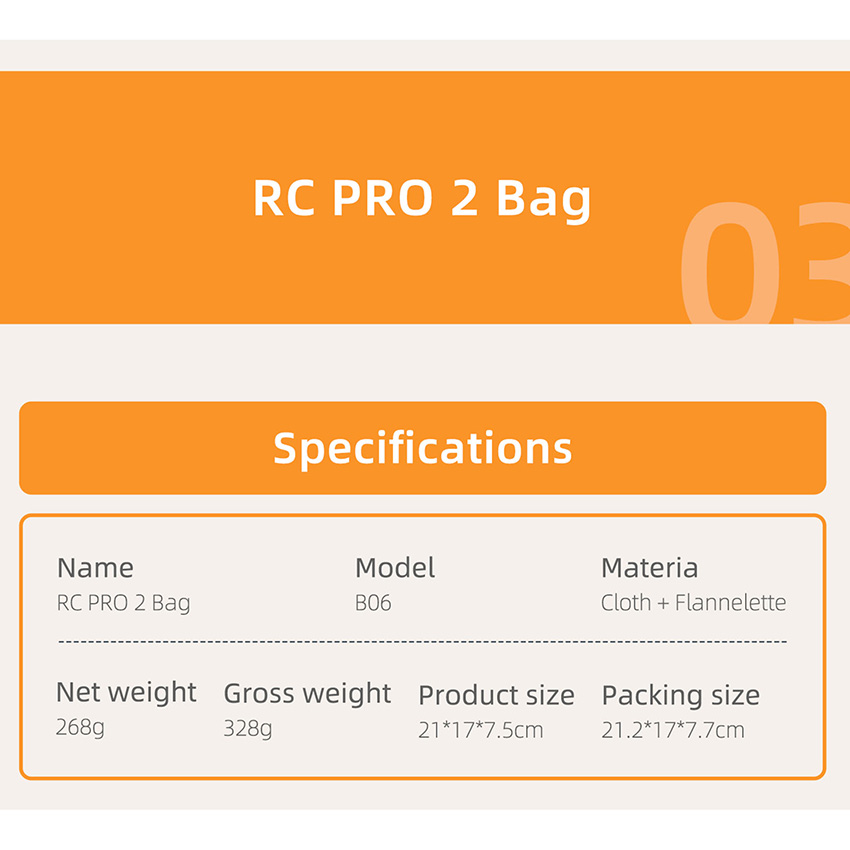This screenshot has height=850, width=850.
Task: Select the Model label
Action: [395, 568]
